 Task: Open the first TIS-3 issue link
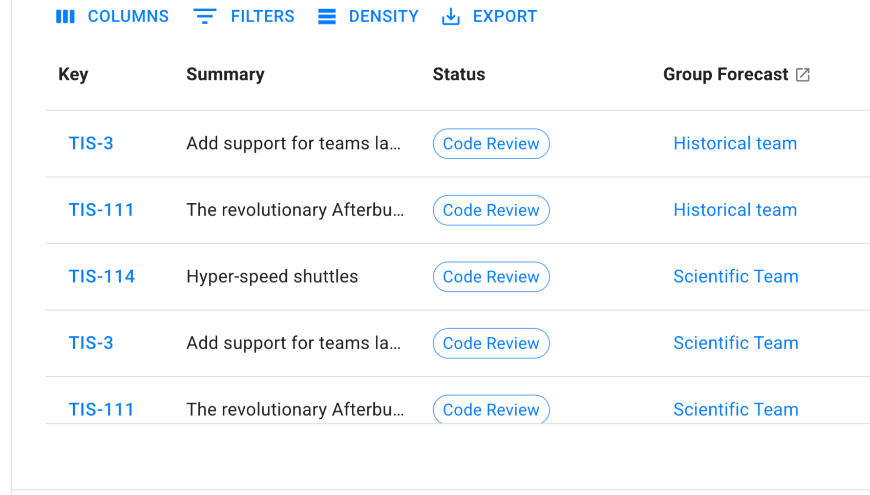[x=91, y=143]
